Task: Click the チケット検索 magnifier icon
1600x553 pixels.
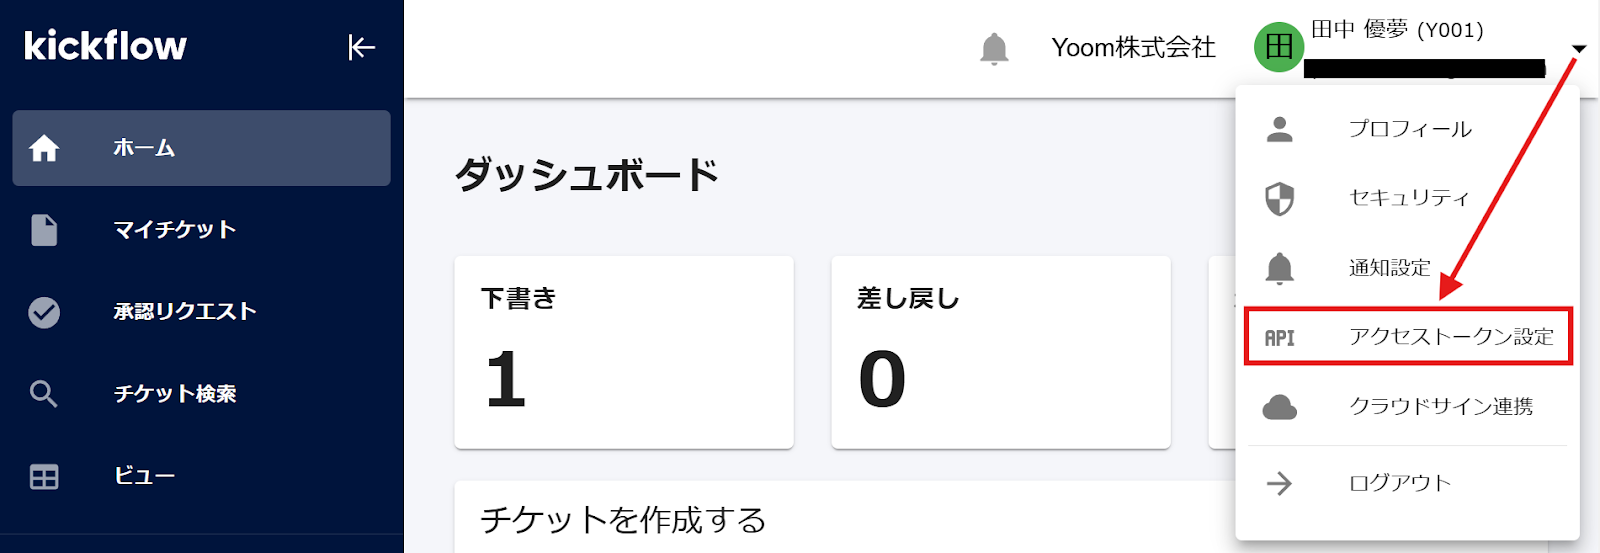Action: coord(44,394)
